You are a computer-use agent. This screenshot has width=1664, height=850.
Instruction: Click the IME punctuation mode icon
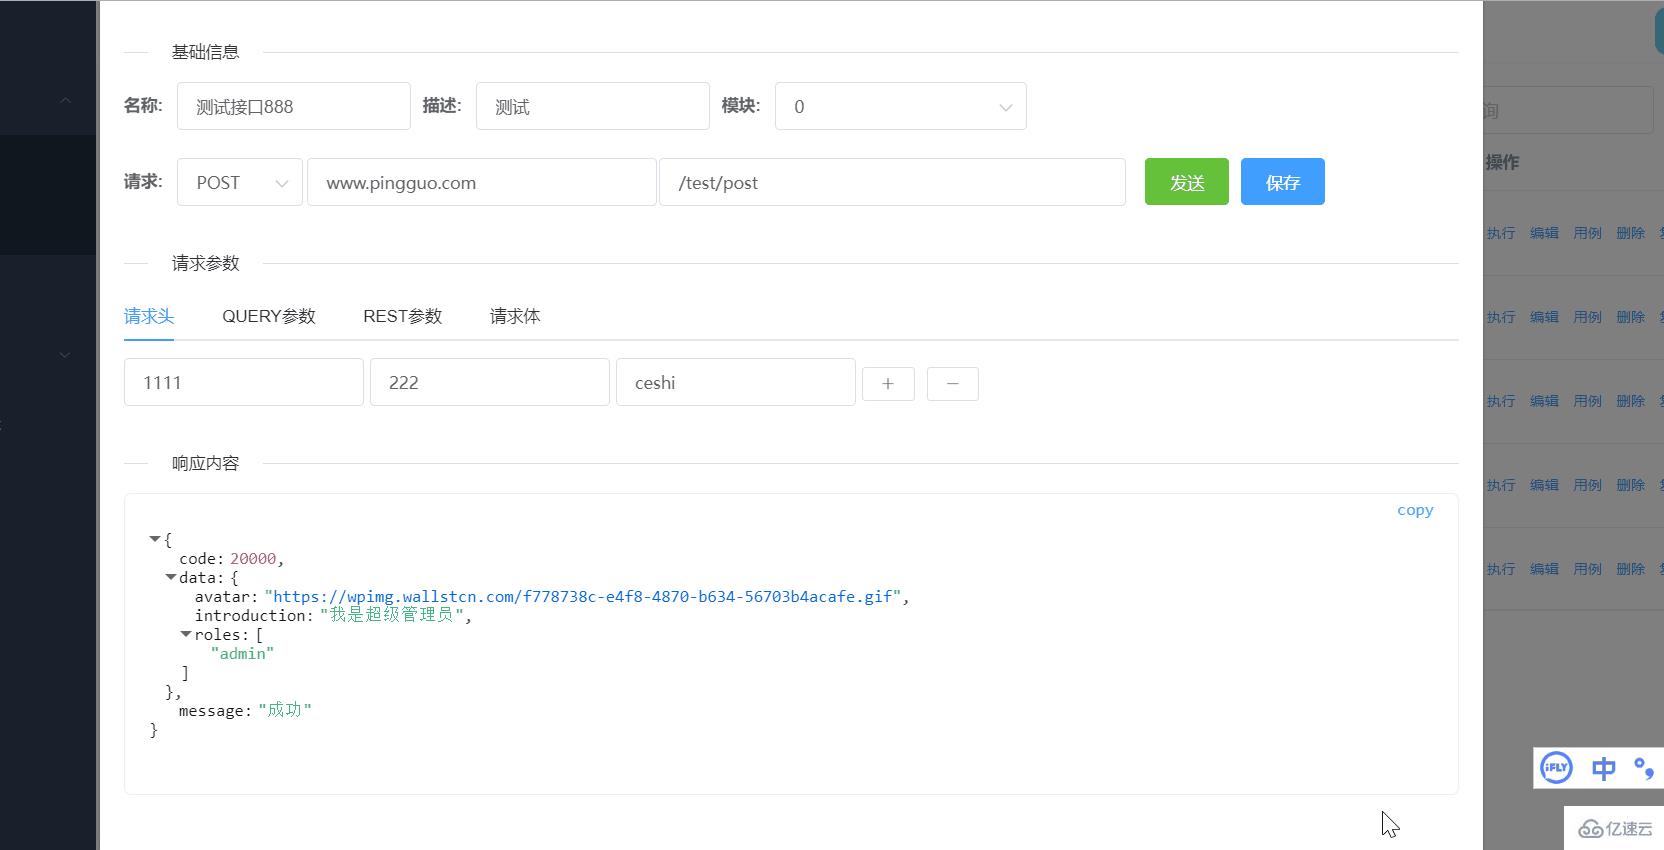coord(1644,768)
